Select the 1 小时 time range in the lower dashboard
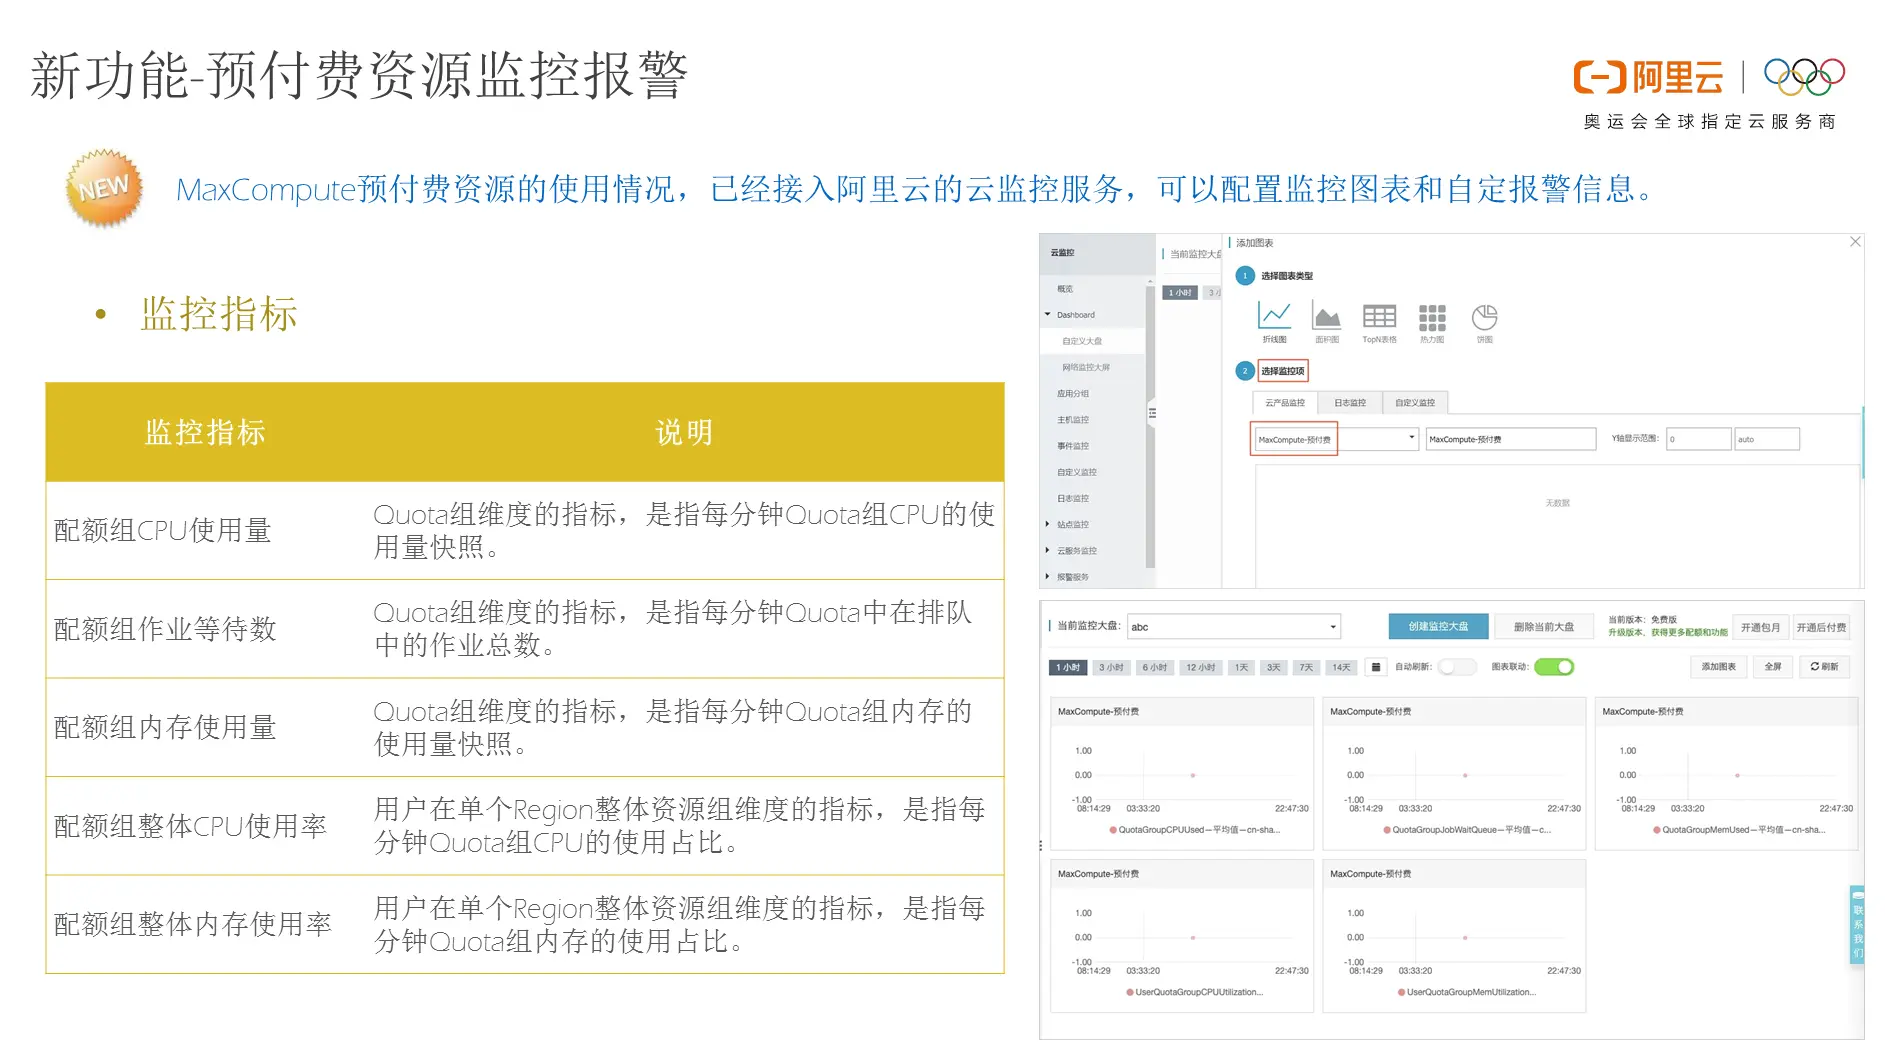The width and height of the screenshot is (1885, 1049). click(1068, 667)
